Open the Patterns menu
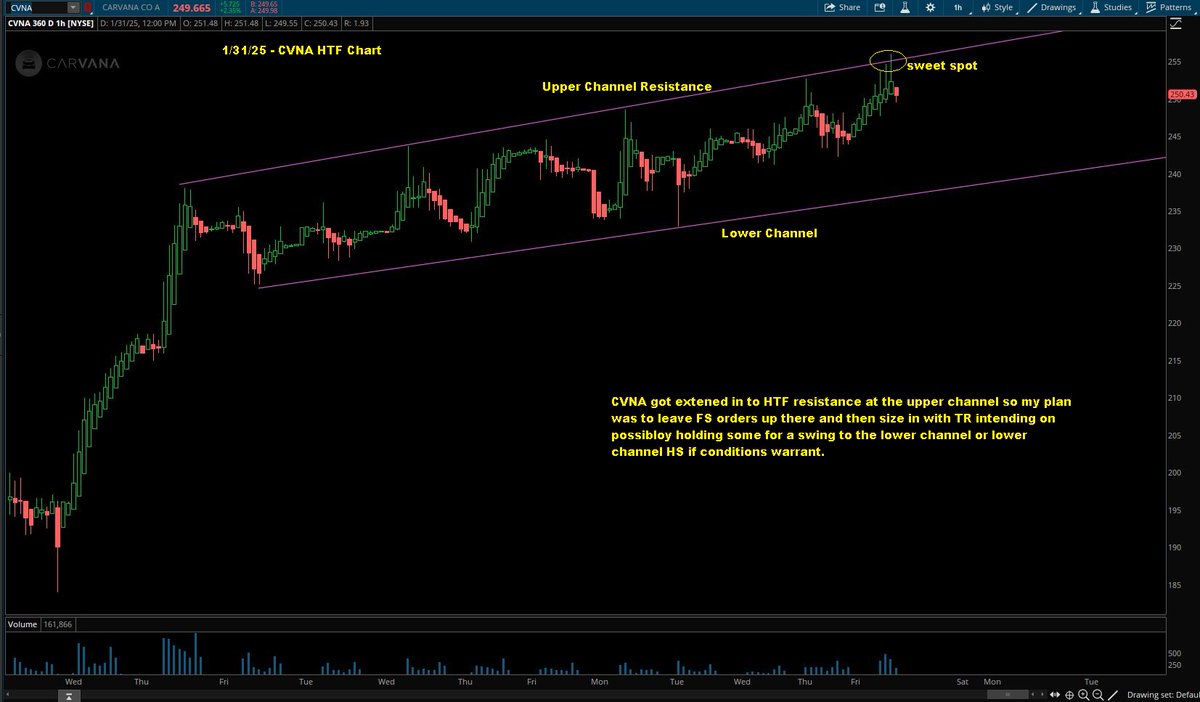 tap(1171, 7)
